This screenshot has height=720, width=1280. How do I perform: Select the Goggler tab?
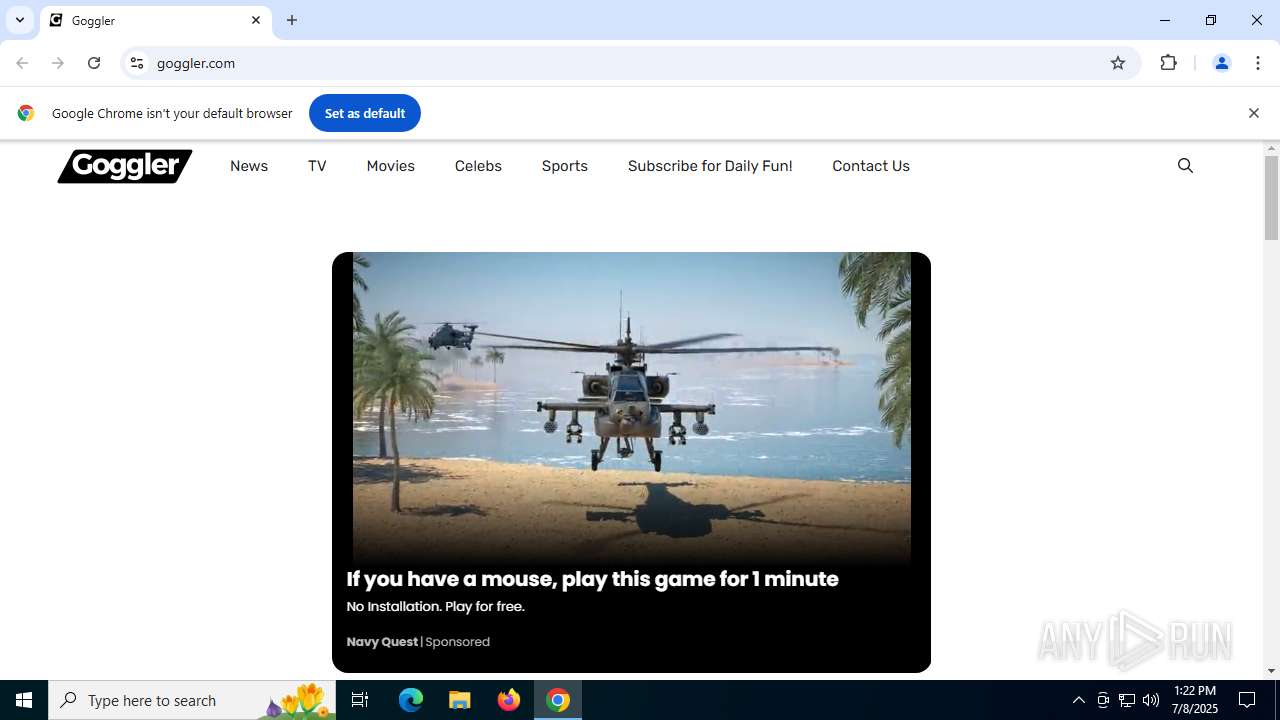pyautogui.click(x=156, y=20)
